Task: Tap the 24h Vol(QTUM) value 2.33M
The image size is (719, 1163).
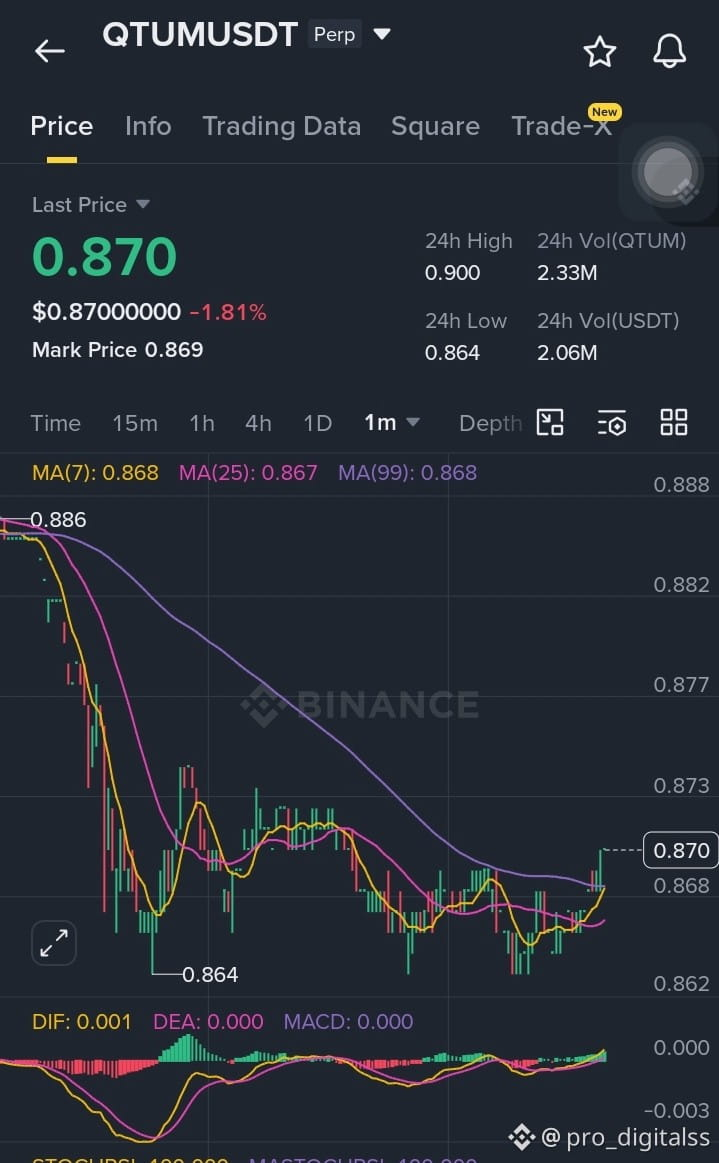Action: click(567, 273)
